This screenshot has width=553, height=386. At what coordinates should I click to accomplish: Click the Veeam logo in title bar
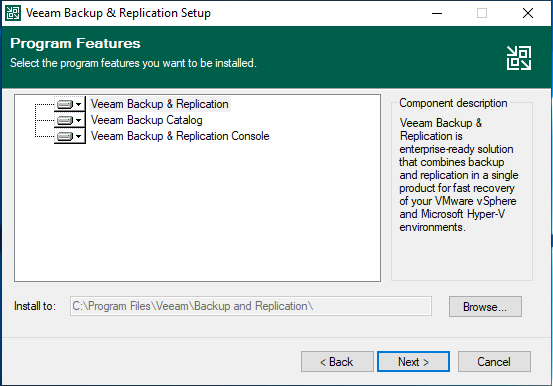[x=13, y=13]
